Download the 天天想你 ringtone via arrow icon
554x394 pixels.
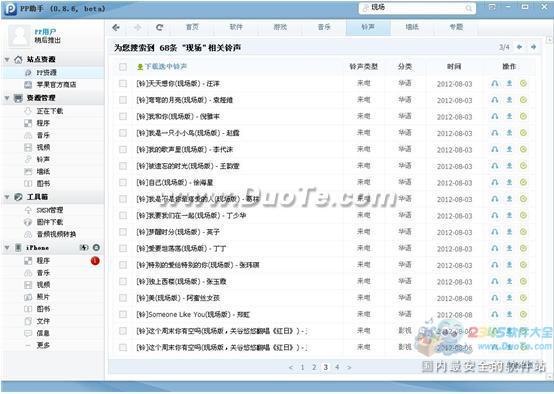click(x=509, y=83)
